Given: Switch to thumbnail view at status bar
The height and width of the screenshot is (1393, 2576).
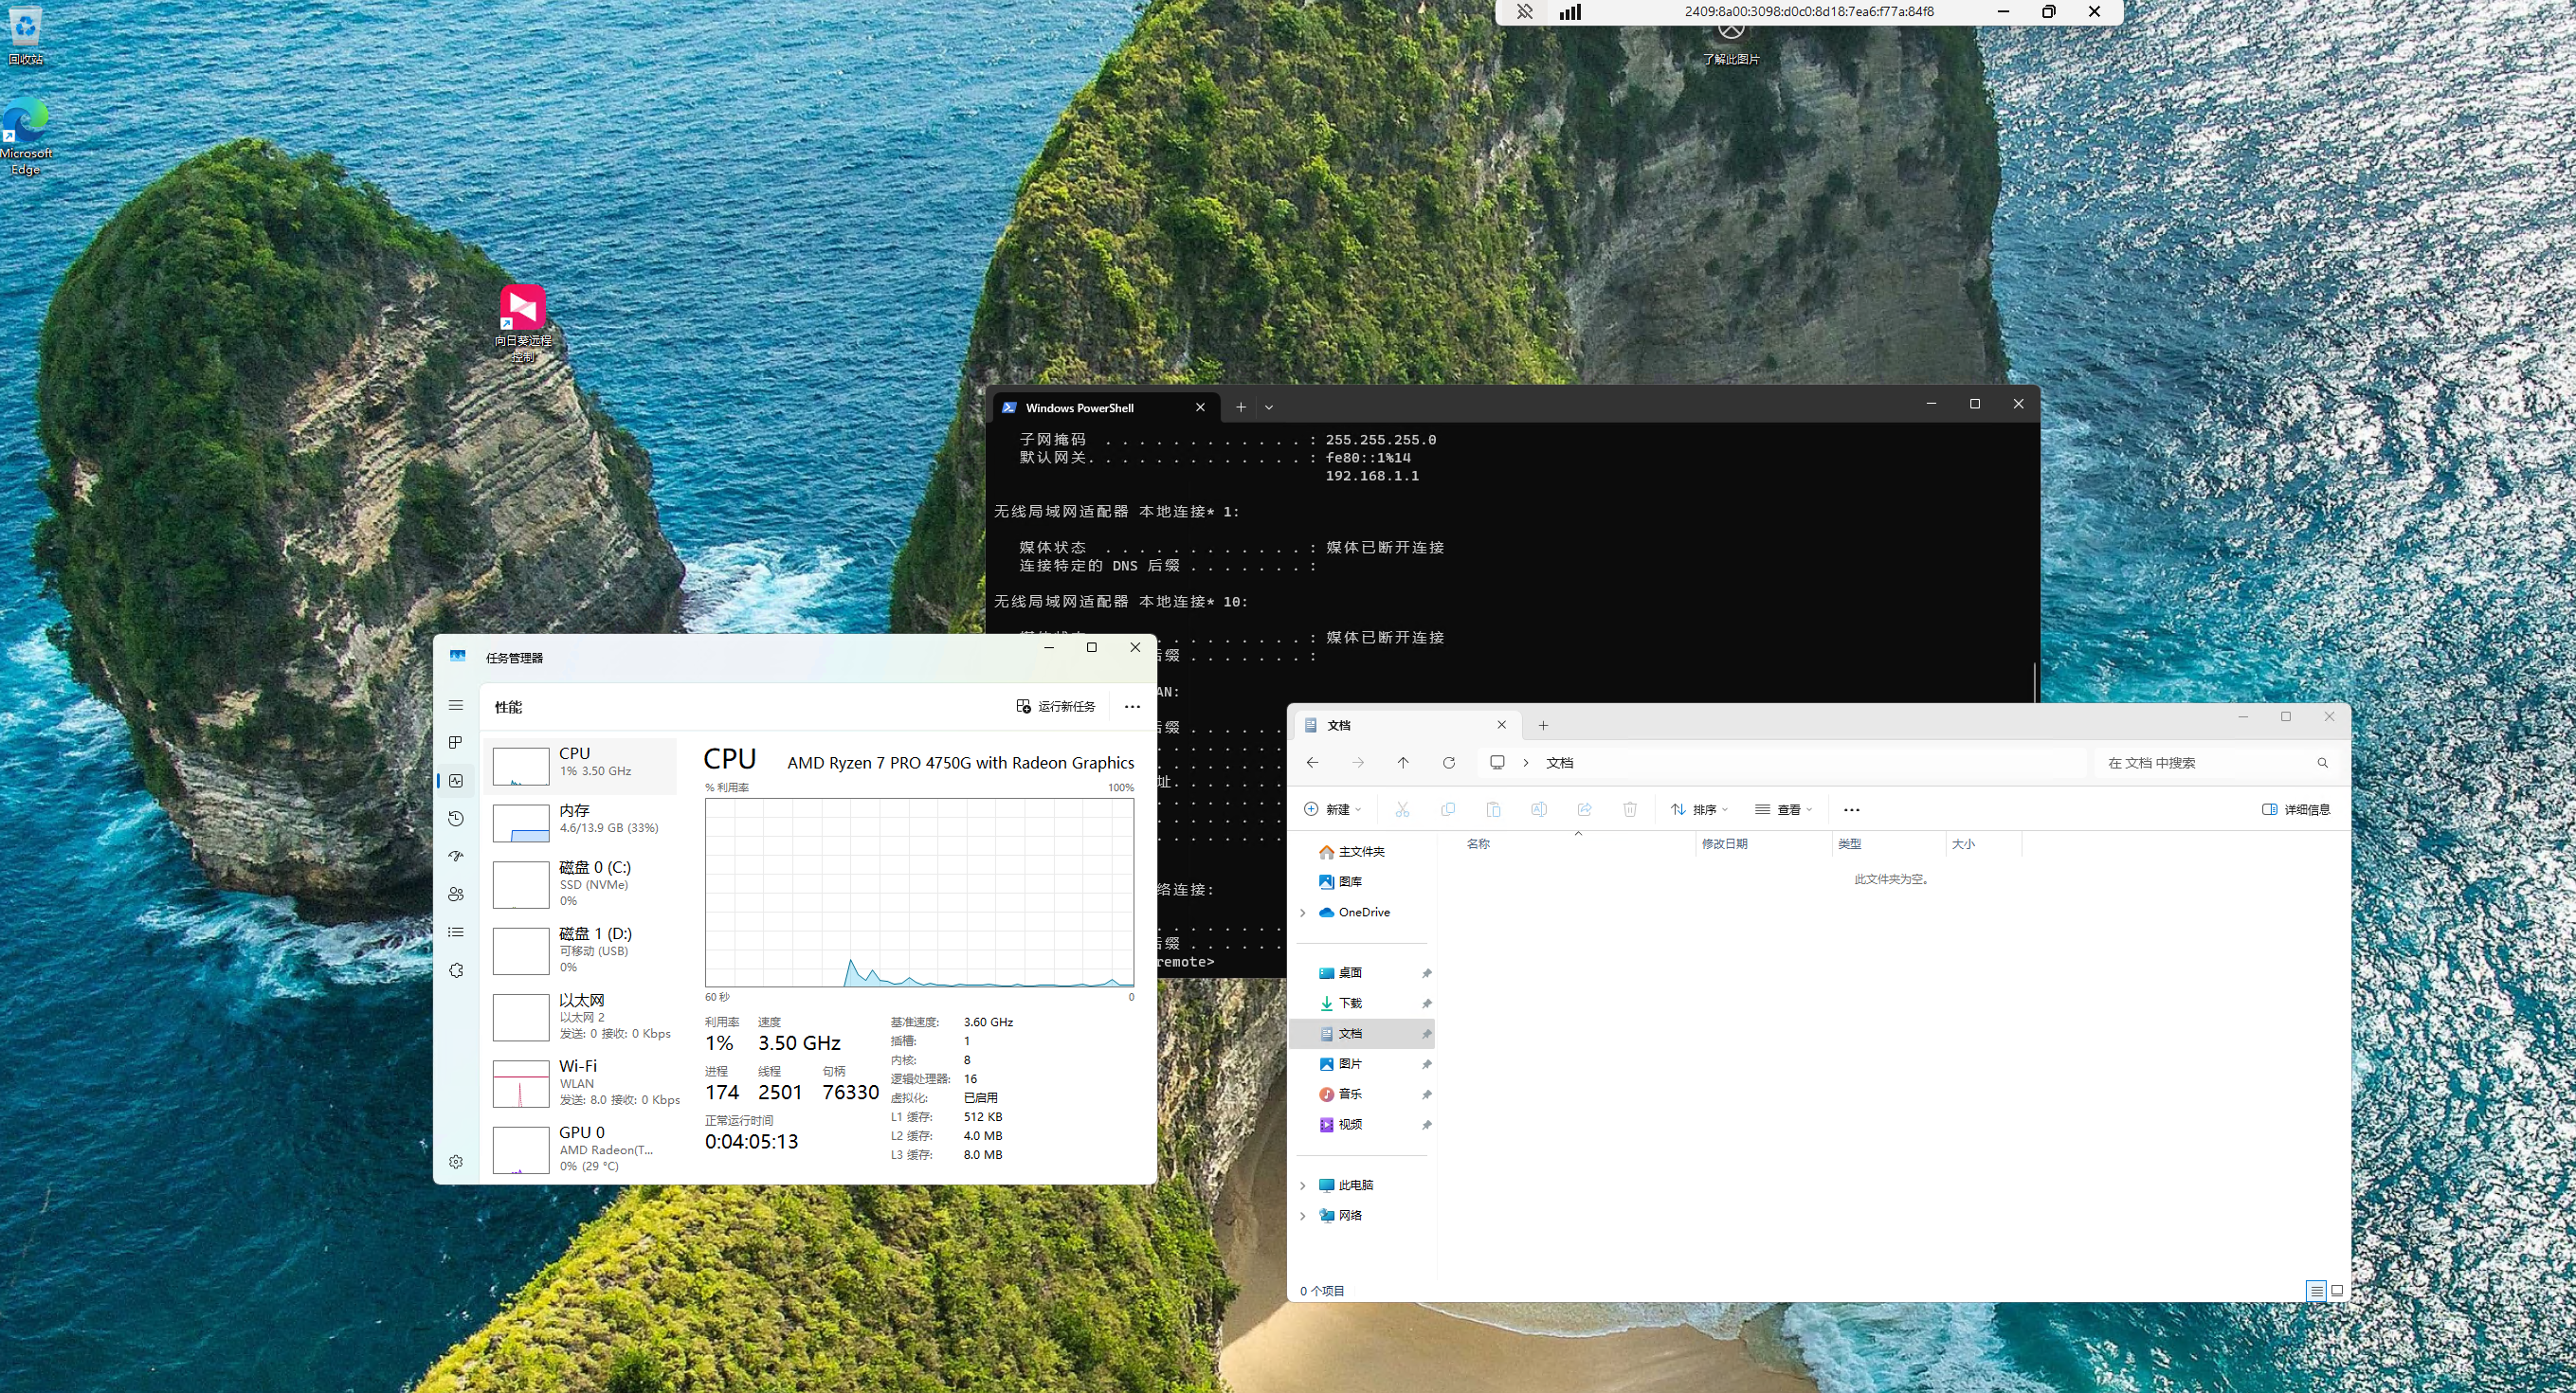Looking at the screenshot, I should point(2339,1291).
